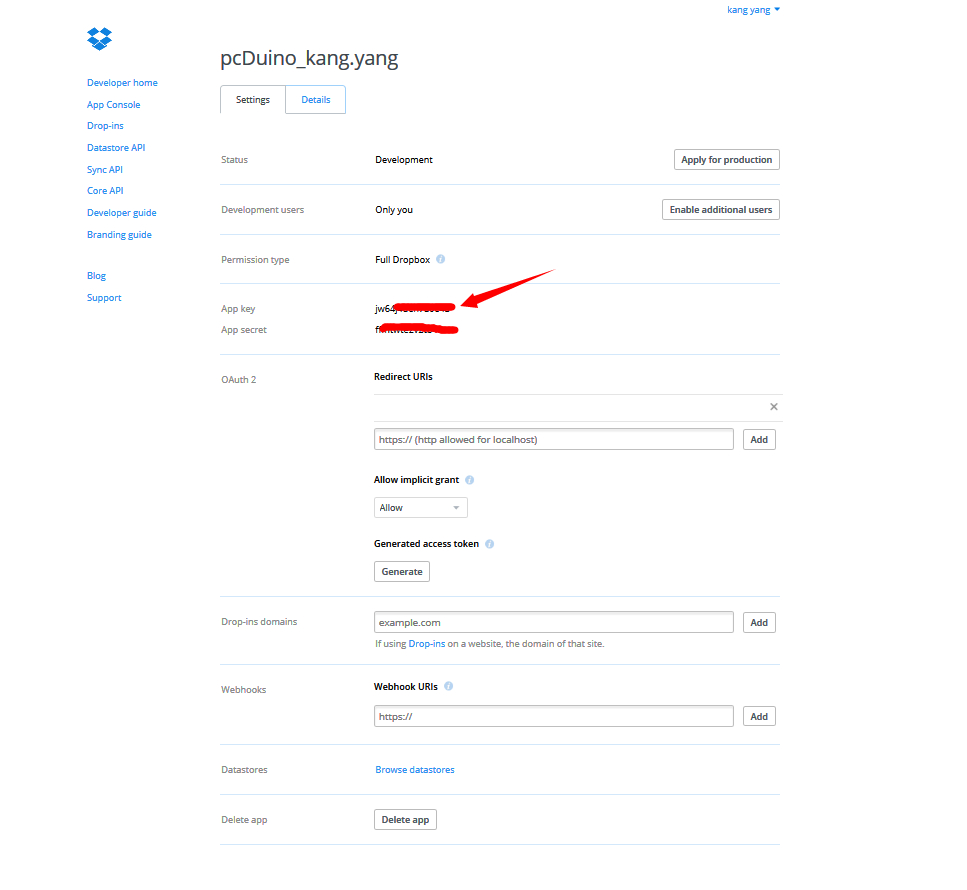Click the OAuth 2 label

(x=239, y=380)
